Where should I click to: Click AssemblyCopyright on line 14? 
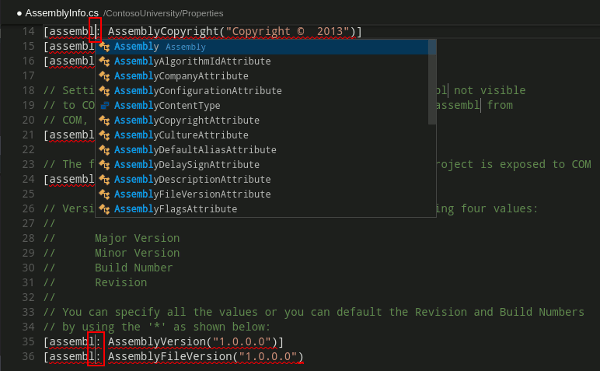[163, 31]
